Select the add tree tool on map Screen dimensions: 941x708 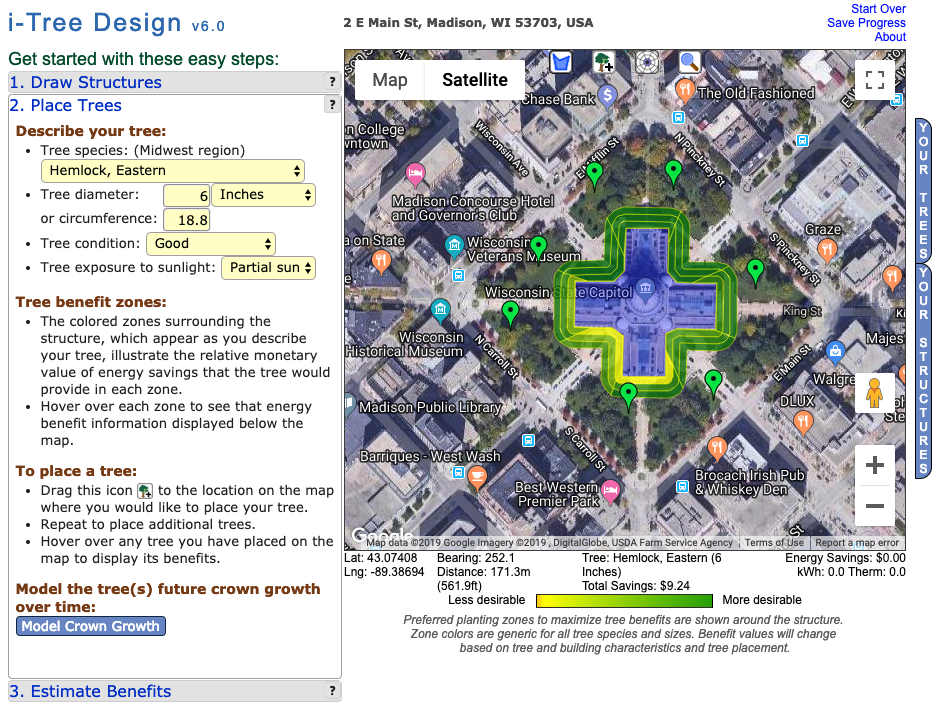[x=604, y=62]
